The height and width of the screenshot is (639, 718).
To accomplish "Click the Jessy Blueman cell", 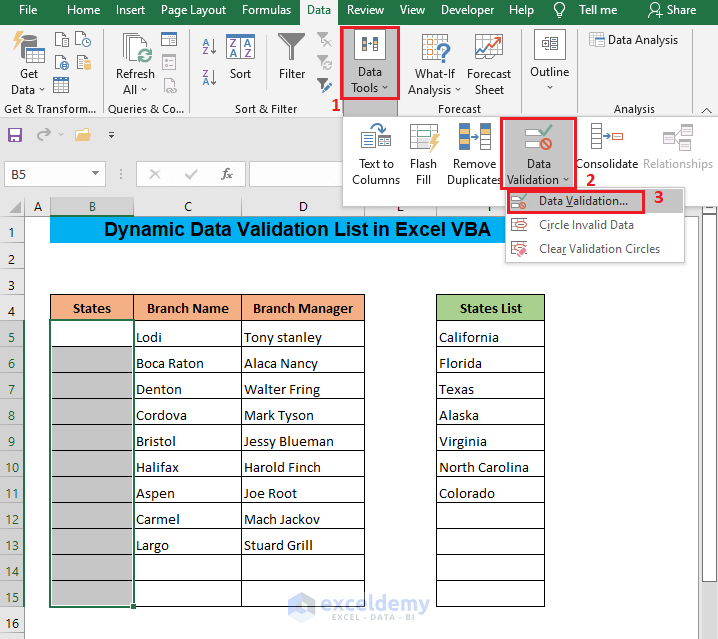I will pos(303,438).
